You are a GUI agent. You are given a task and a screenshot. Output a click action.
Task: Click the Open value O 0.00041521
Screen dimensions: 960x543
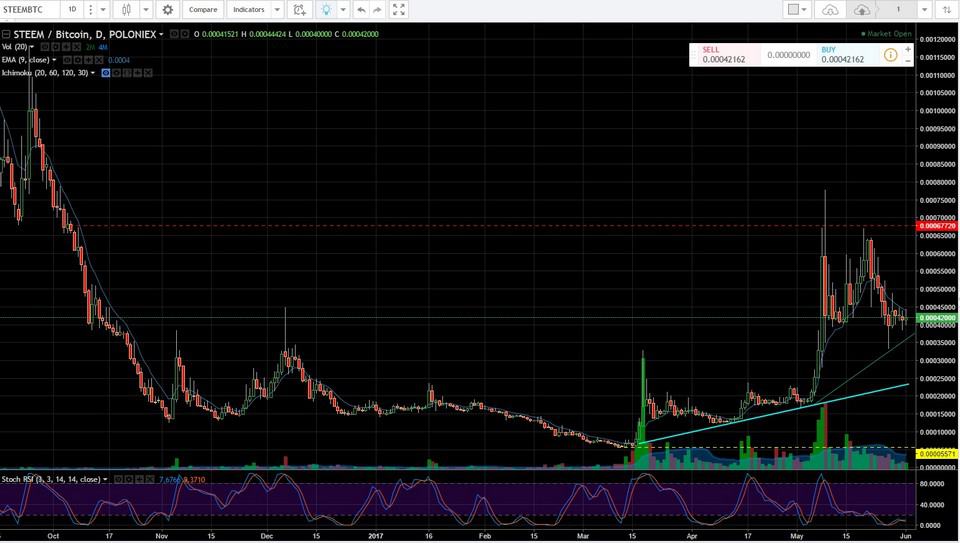coord(216,34)
